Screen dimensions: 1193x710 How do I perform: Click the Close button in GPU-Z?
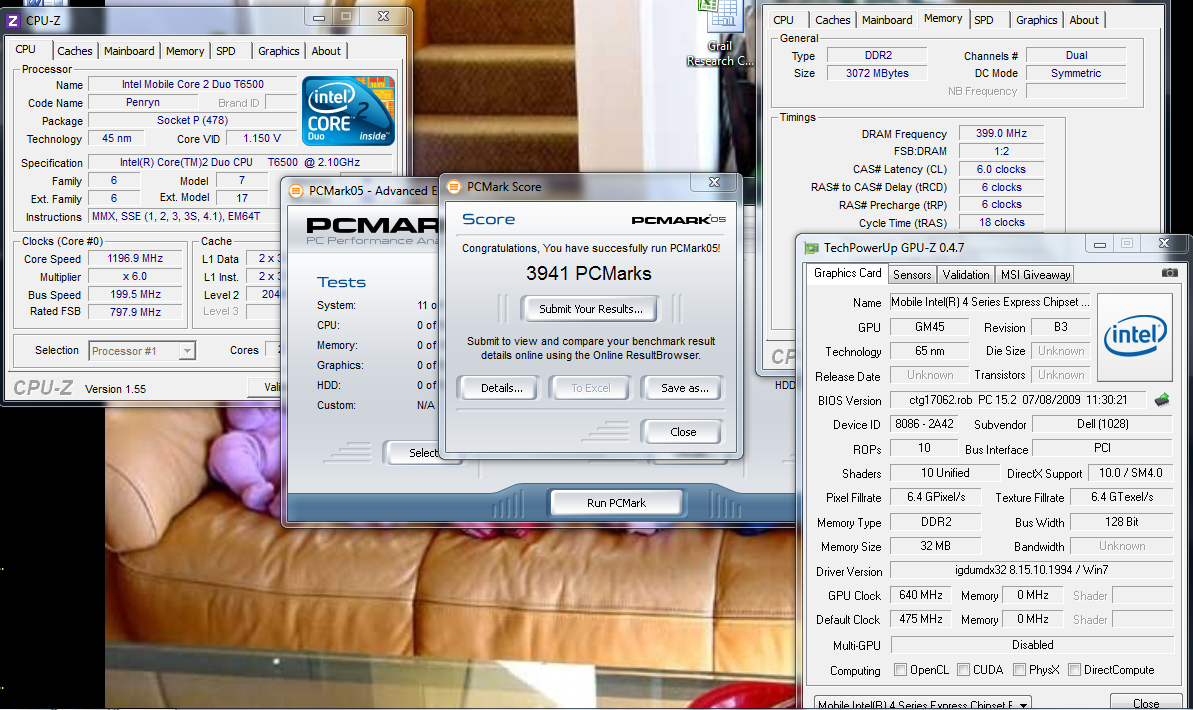pyautogui.click(x=1146, y=703)
